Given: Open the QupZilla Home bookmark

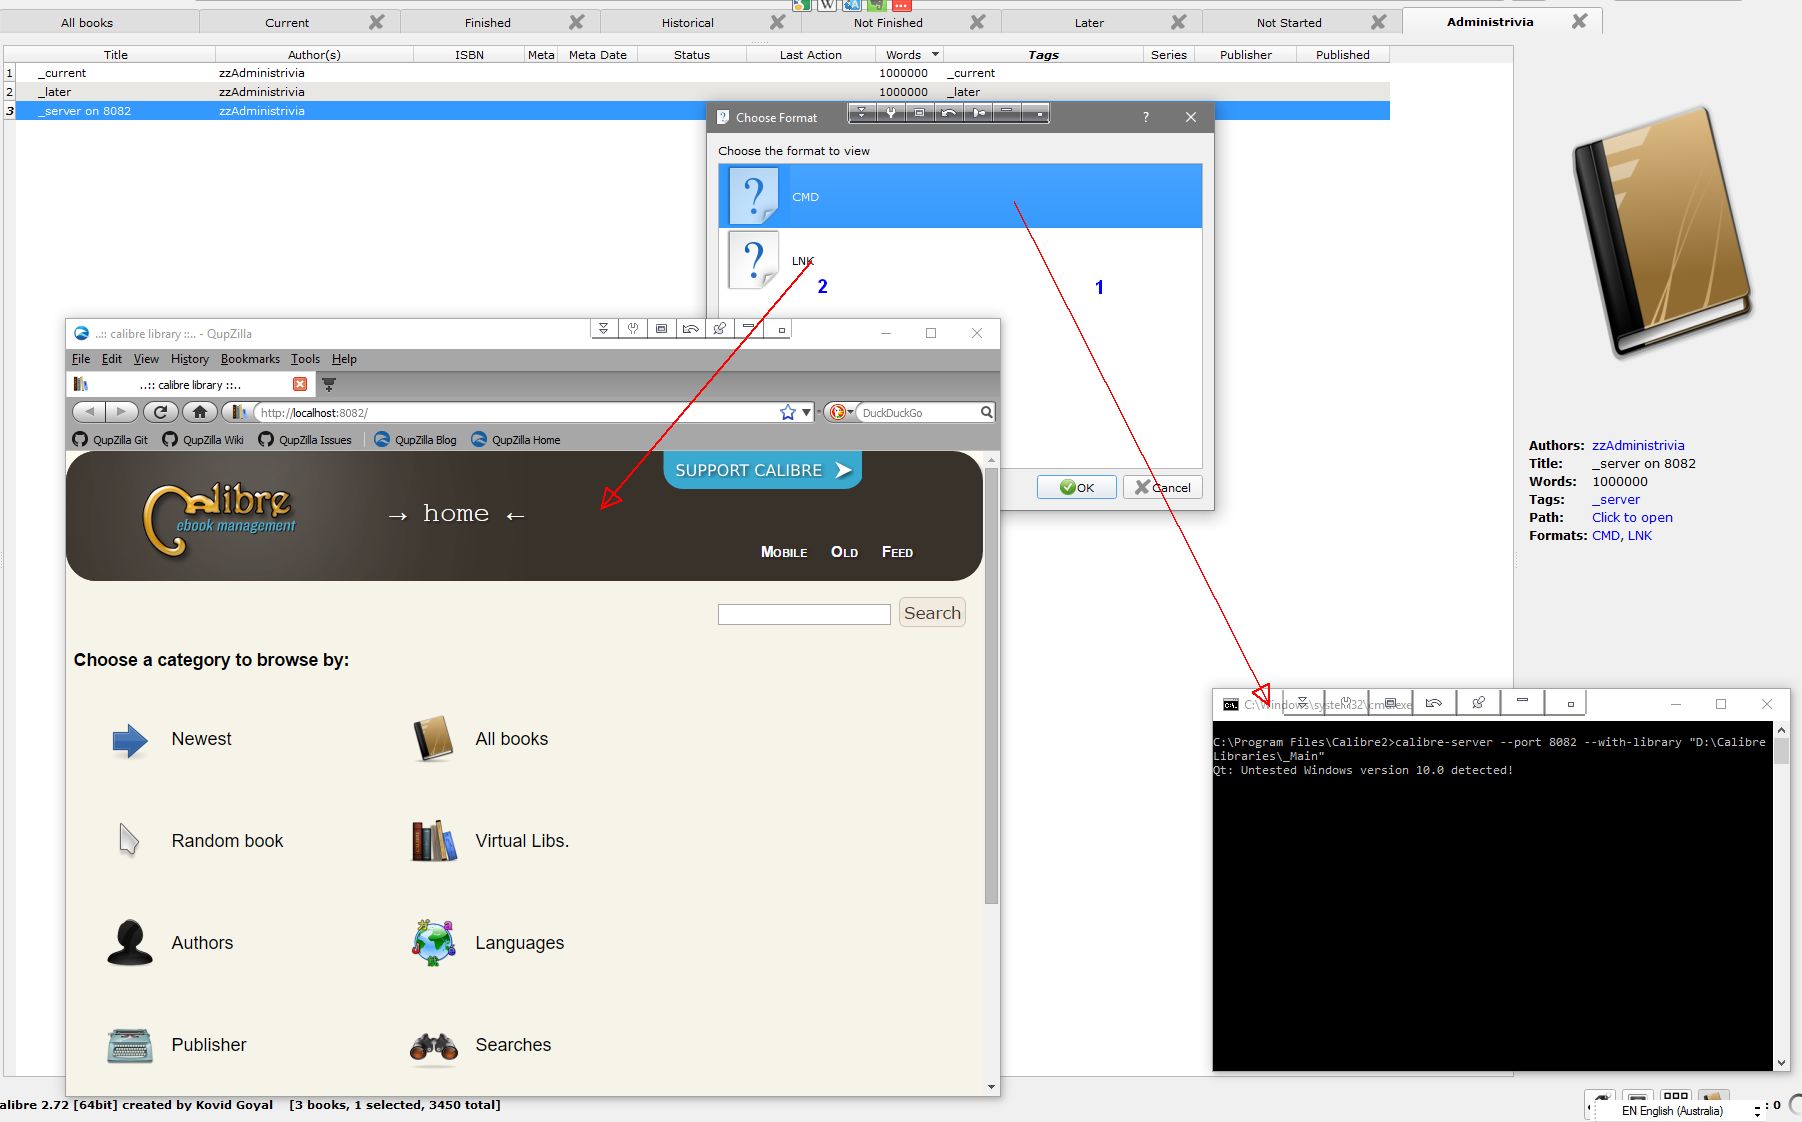Looking at the screenshot, I should point(516,440).
